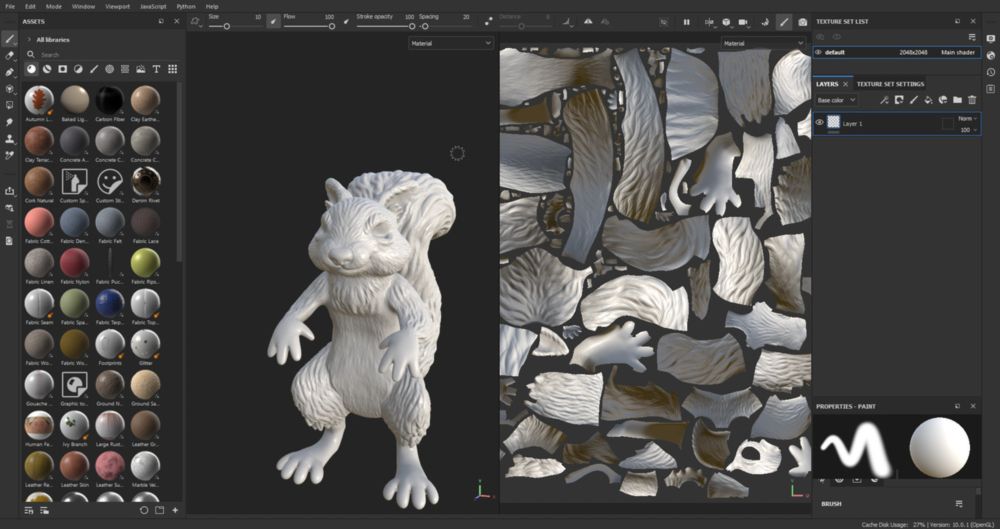Image resolution: width=1000 pixels, height=529 pixels.
Task: Filter assets by Fonts T icon
Action: pos(156,69)
